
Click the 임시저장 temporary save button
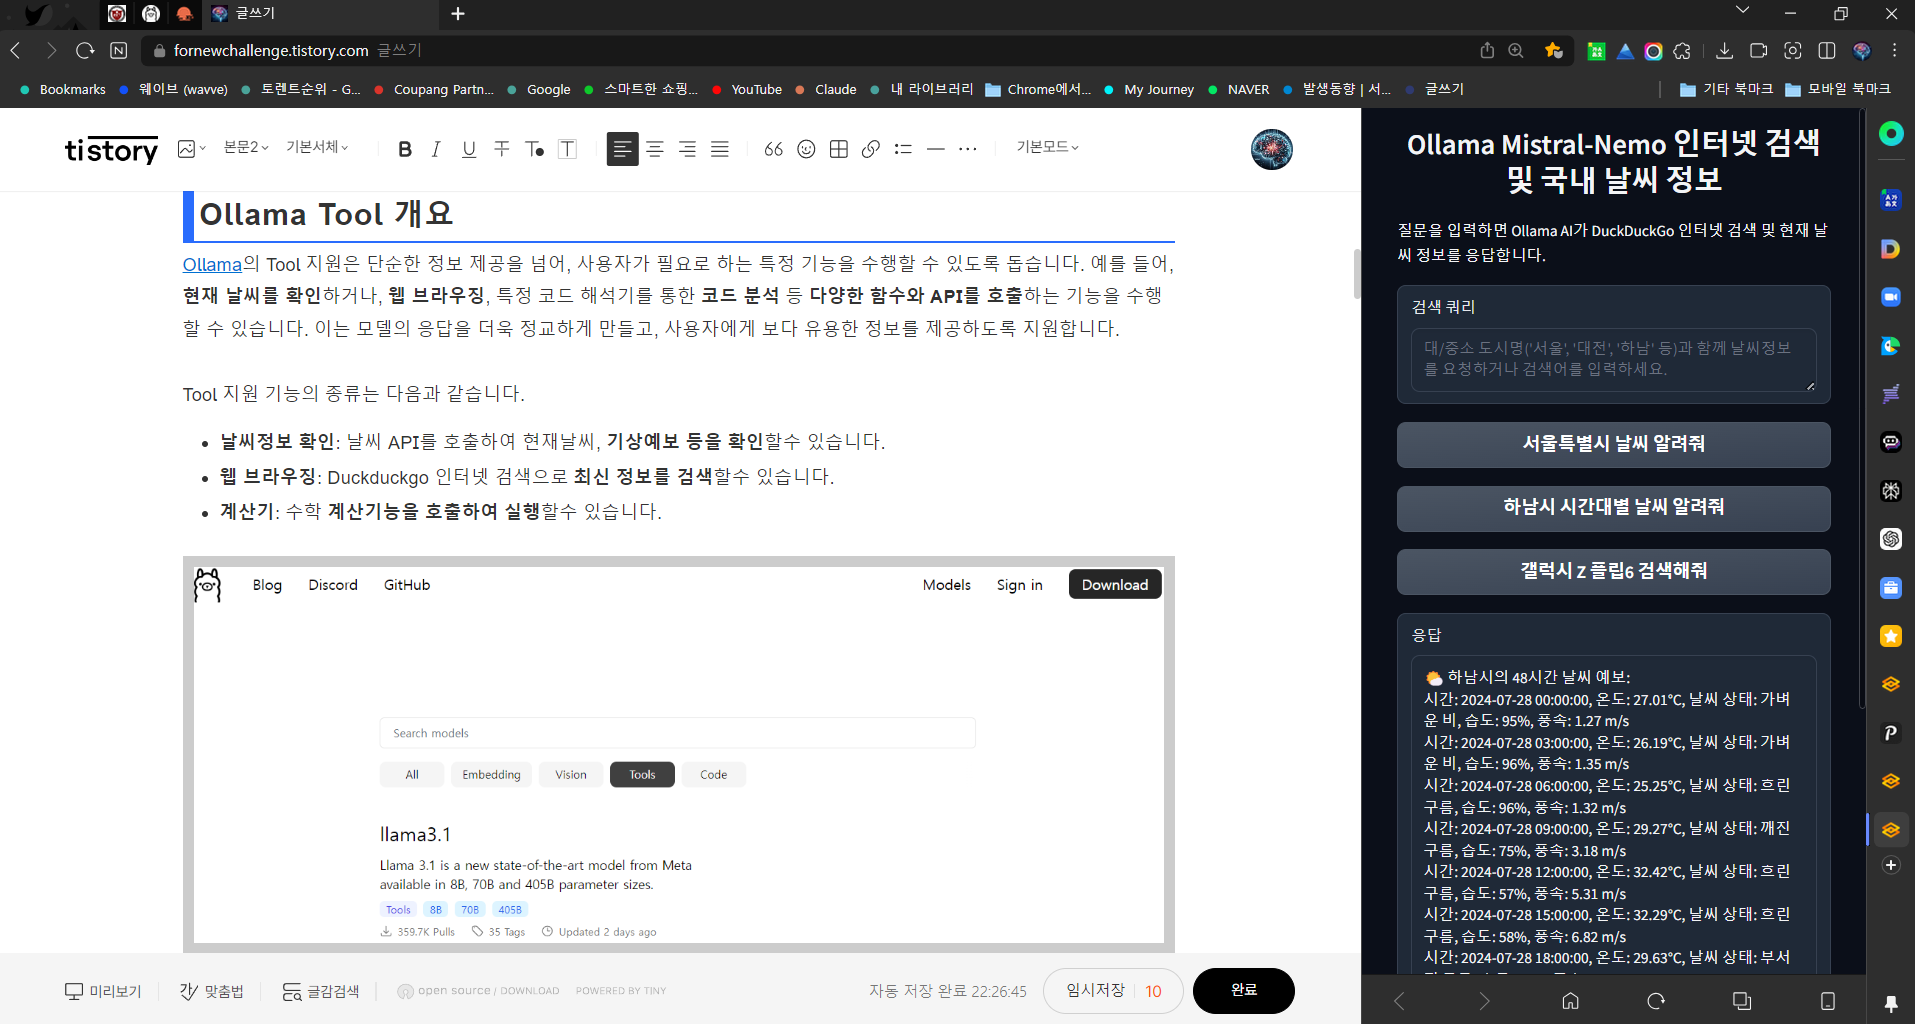1095,990
